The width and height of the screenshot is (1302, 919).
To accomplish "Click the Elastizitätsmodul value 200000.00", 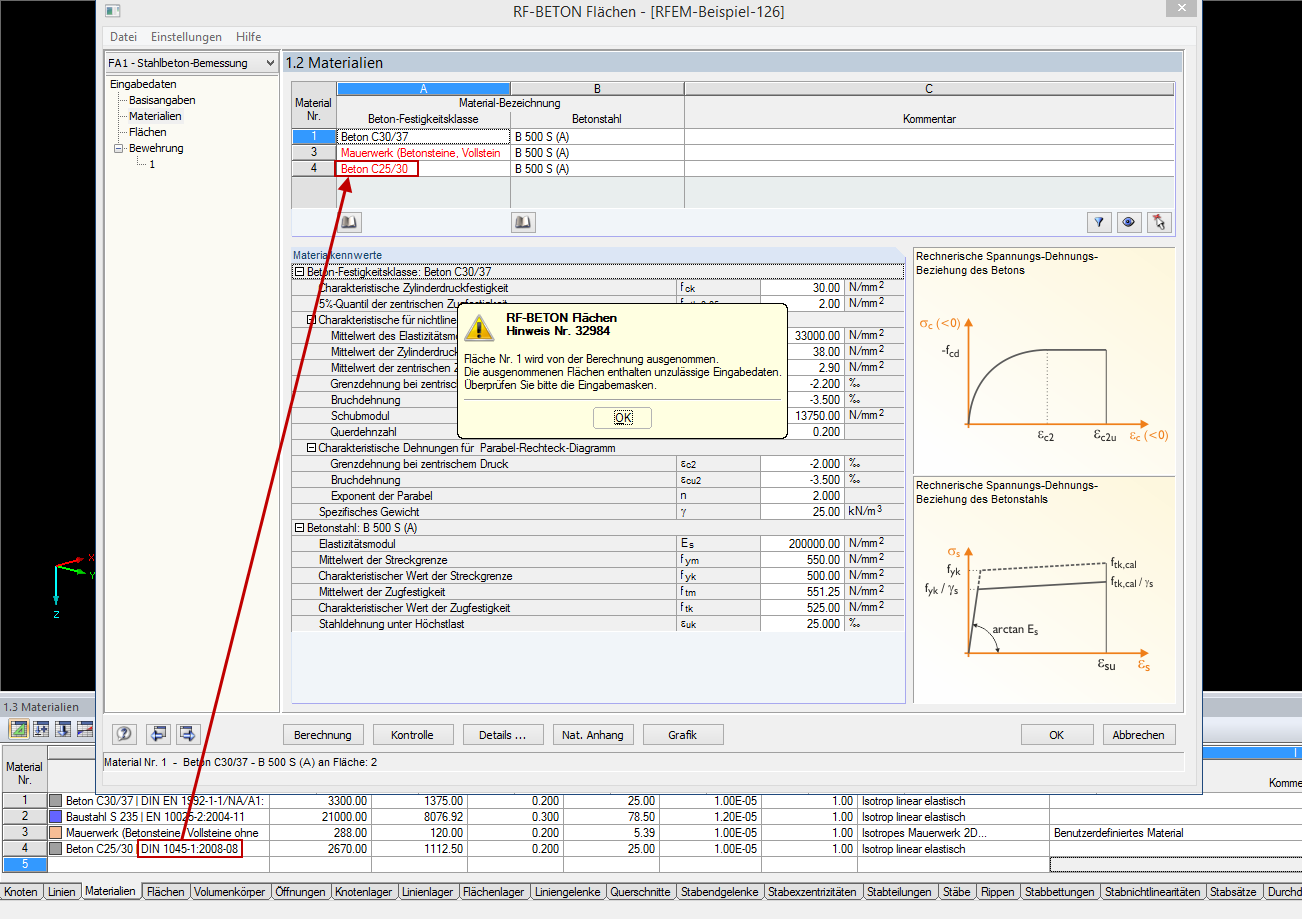I will tap(802, 543).
